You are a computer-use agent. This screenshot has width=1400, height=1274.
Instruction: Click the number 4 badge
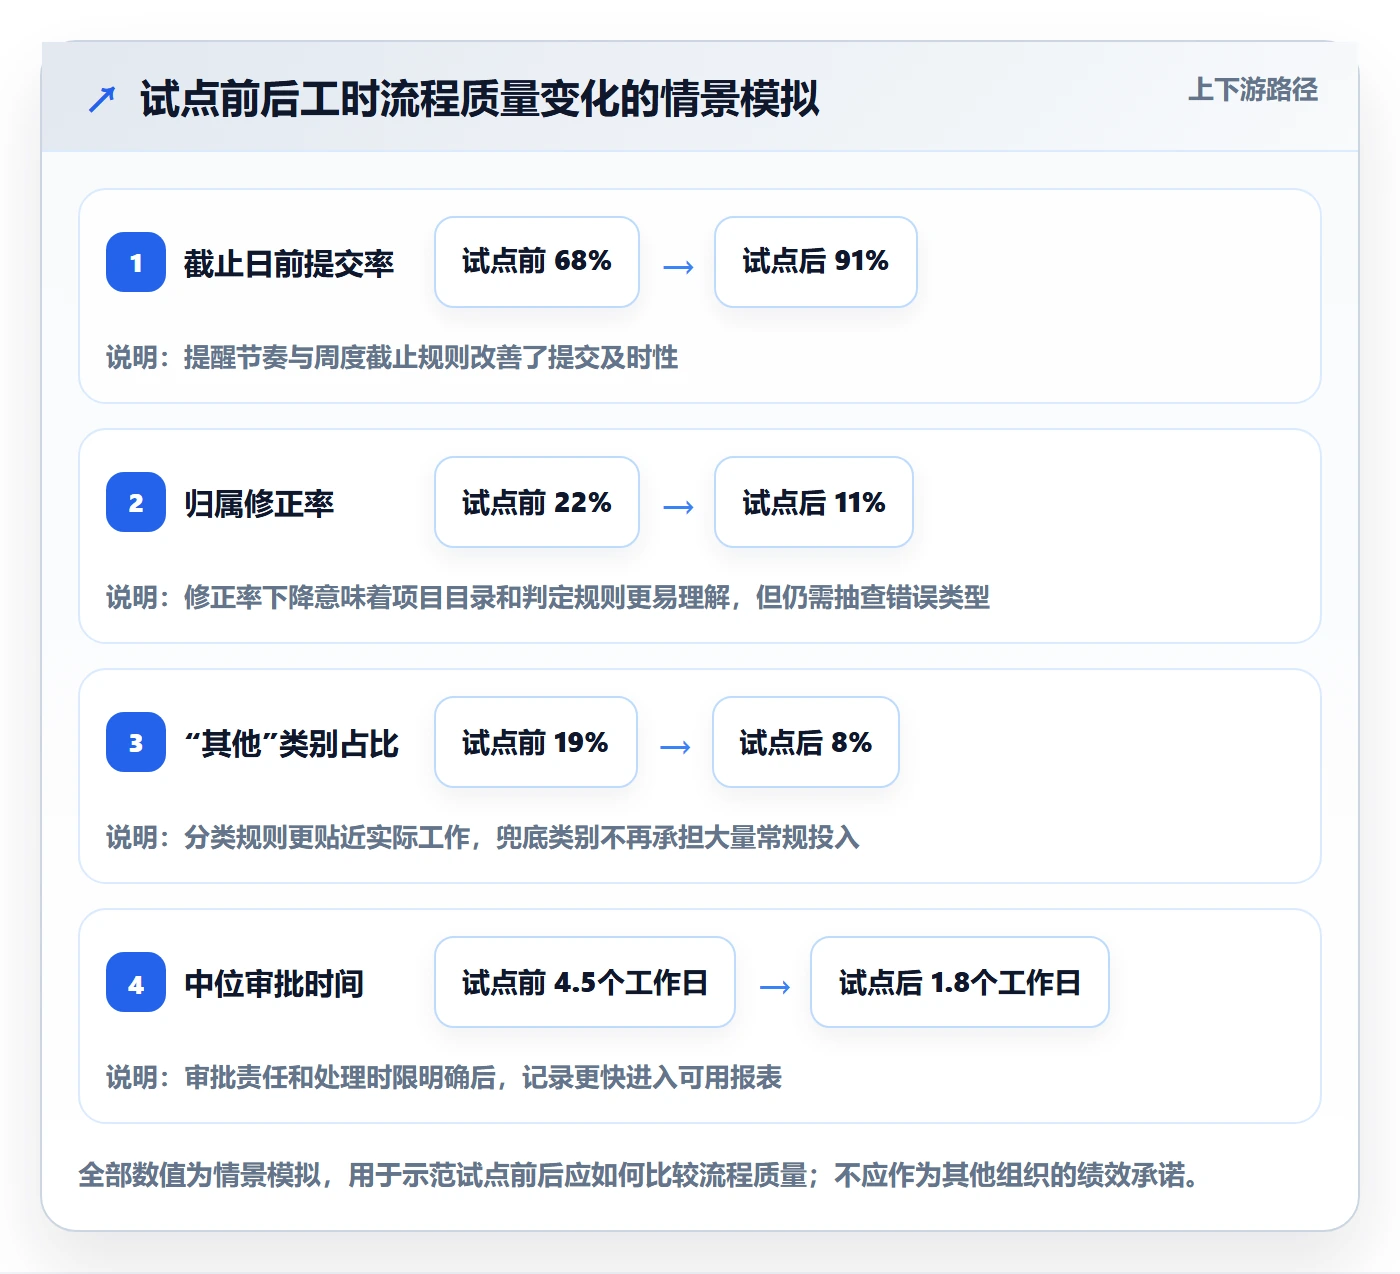tap(136, 982)
